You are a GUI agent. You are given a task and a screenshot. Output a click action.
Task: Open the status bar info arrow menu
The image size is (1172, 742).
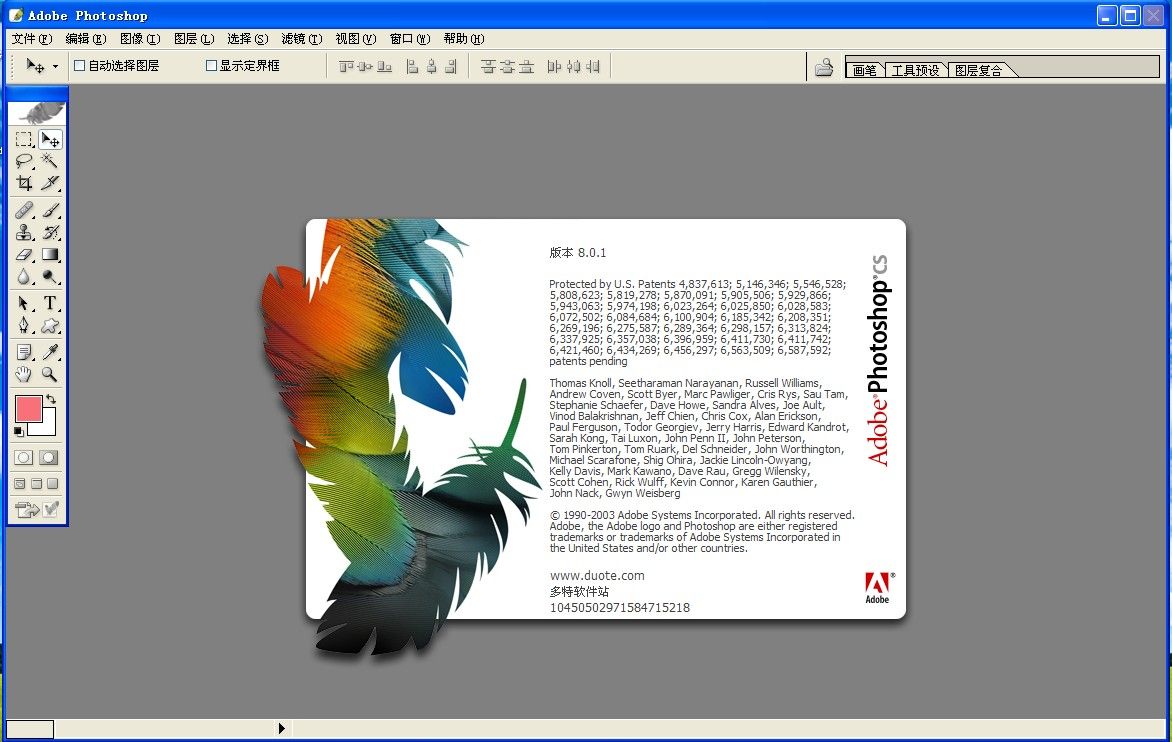tap(282, 728)
